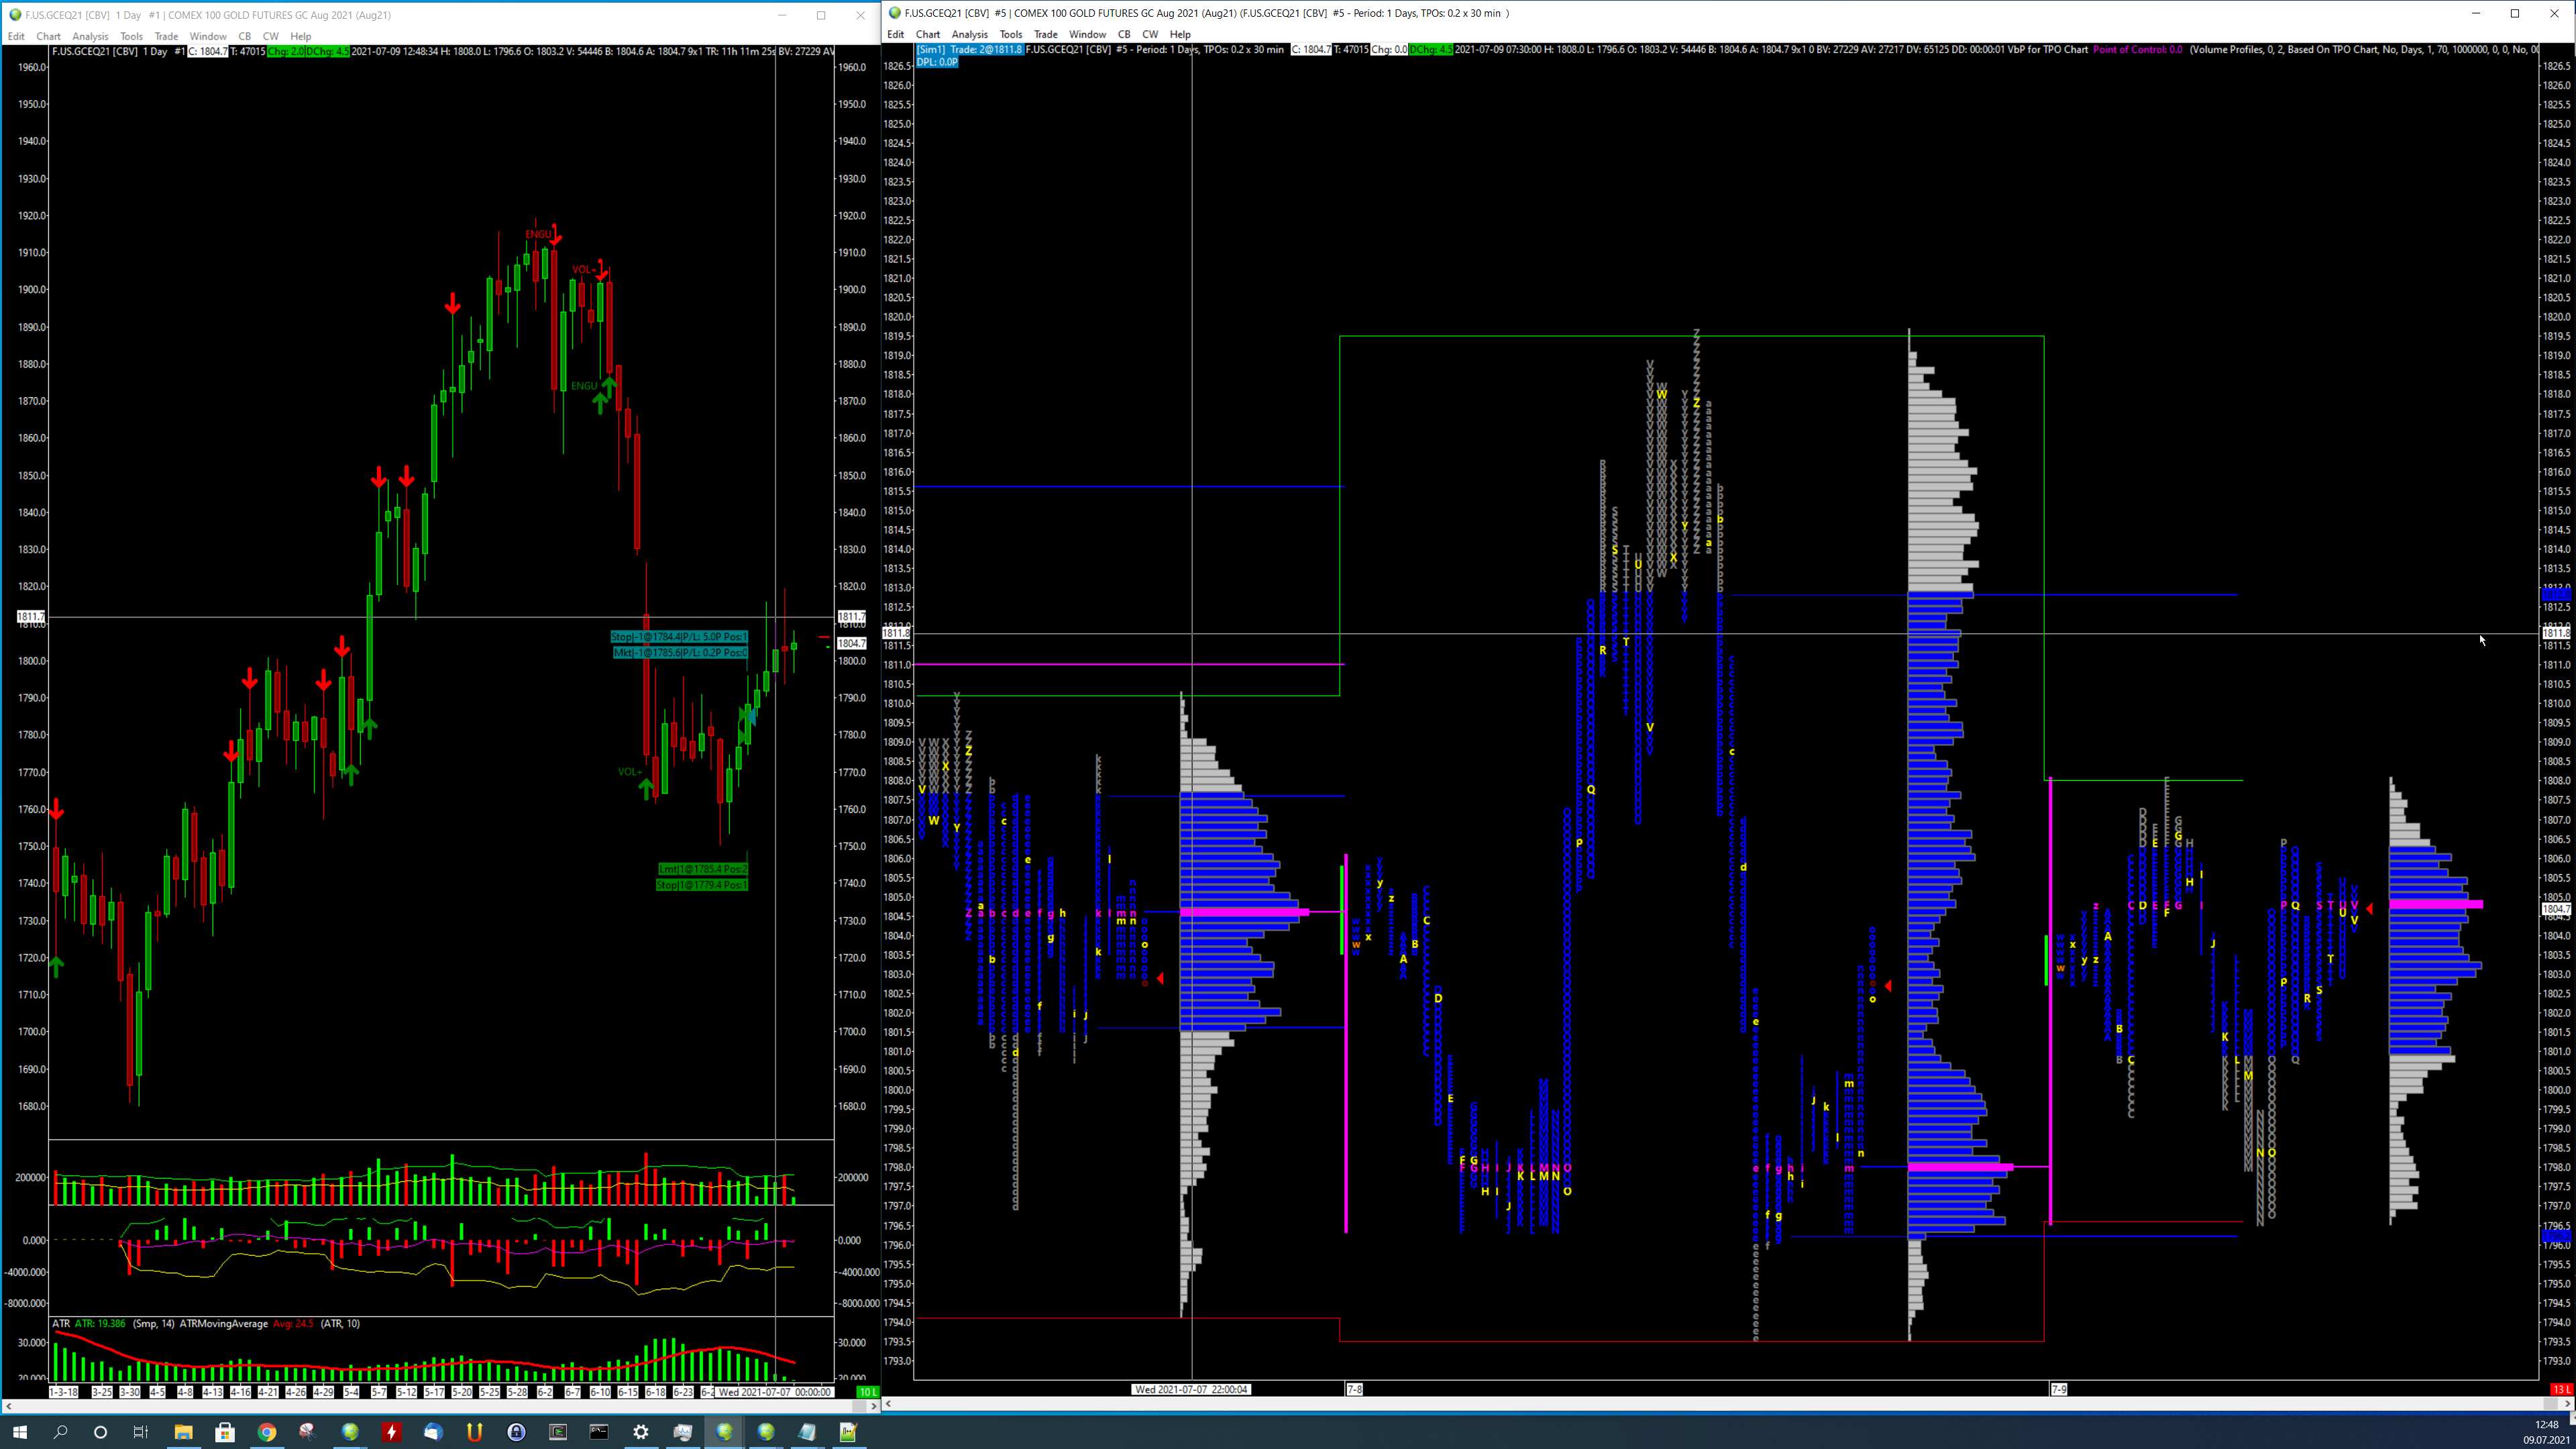2576x1449 pixels.
Task: Click the red 13 L indicator box
Action: [x=2561, y=1389]
